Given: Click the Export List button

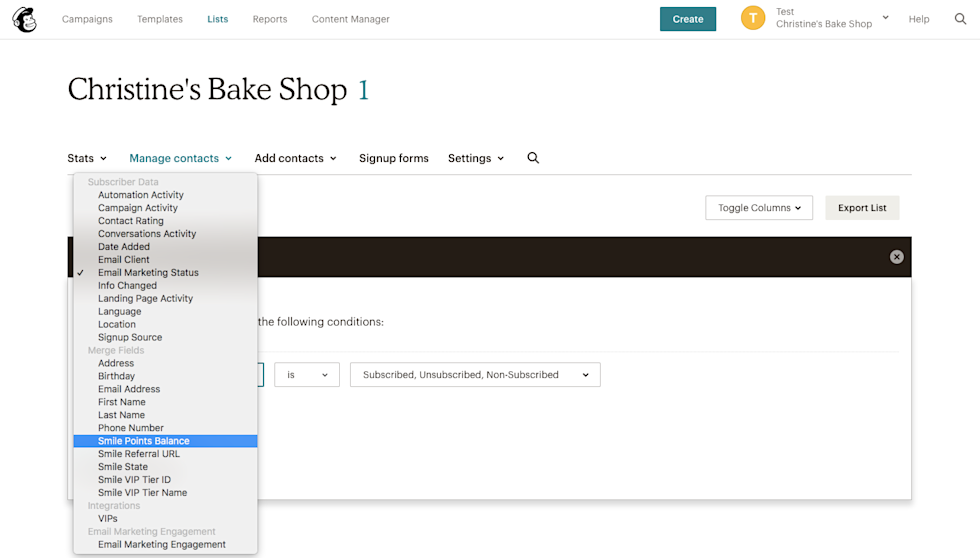Looking at the screenshot, I should click(x=862, y=208).
